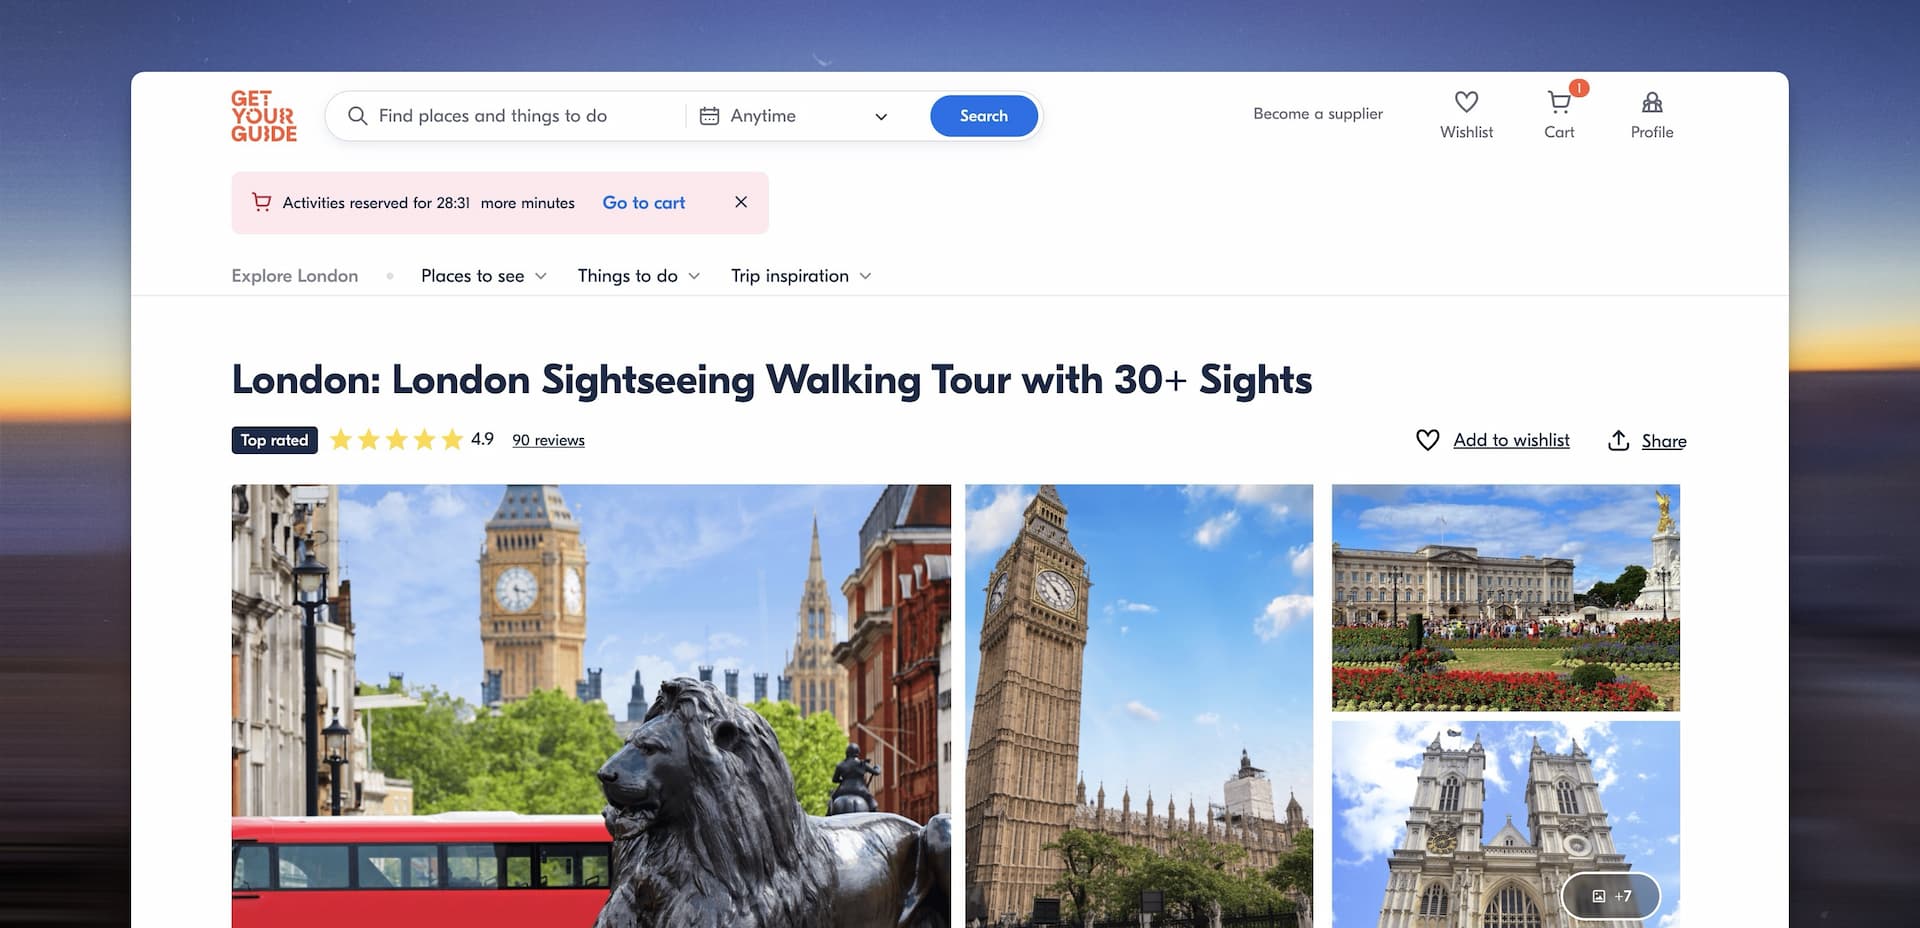The width and height of the screenshot is (1920, 928).
Task: Open the +7 more photos button
Action: (1611, 896)
